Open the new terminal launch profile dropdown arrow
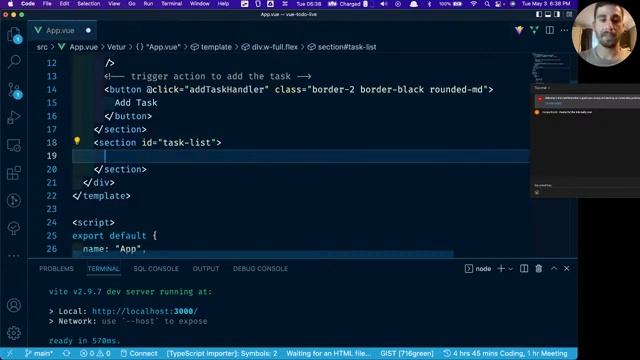640x360 pixels. pos(511,269)
